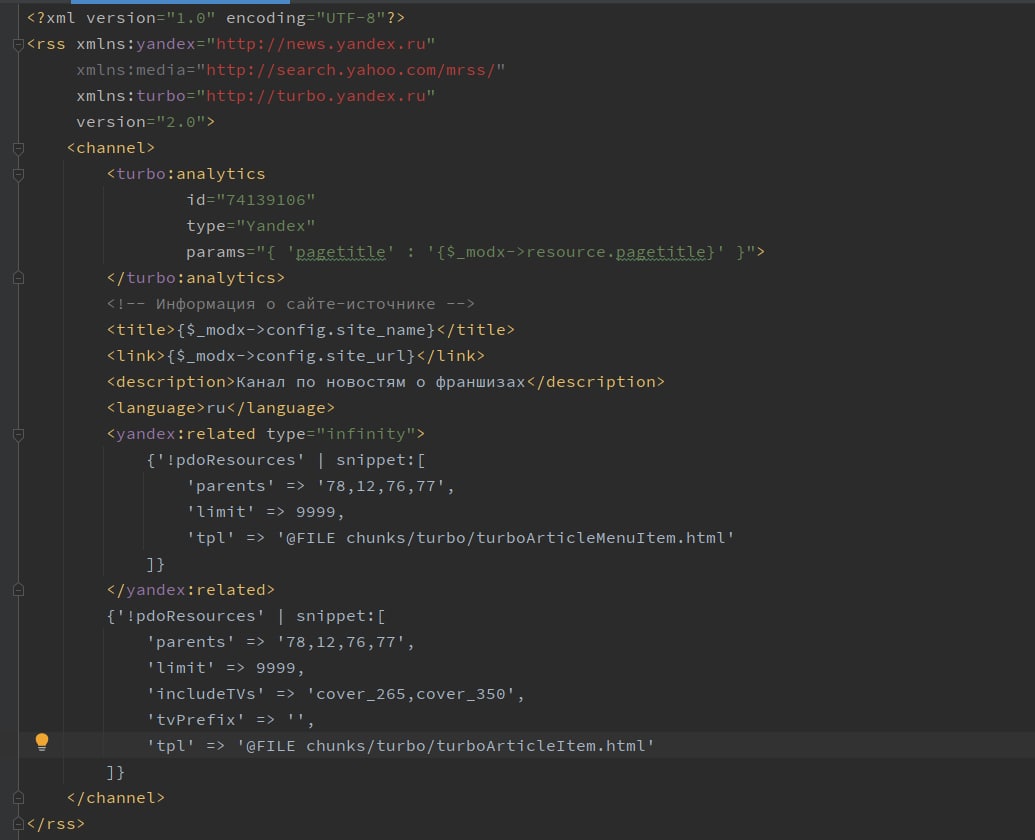Click the http://news.yandex.ru namespace URL
Image resolution: width=1035 pixels, height=840 pixels.
pos(321,44)
